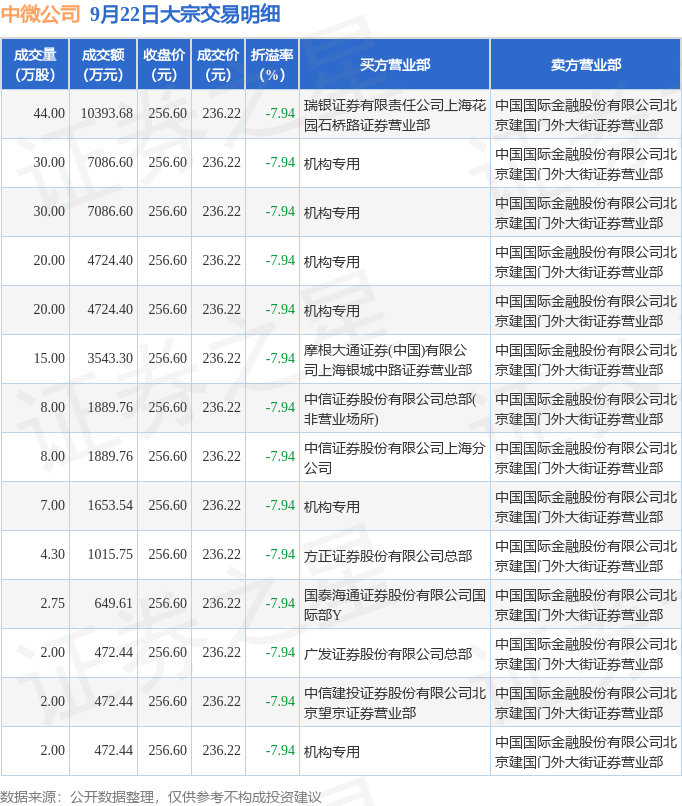Click 256.60 in the 3543.30 row
This screenshot has width=682, height=806.
coord(168,358)
